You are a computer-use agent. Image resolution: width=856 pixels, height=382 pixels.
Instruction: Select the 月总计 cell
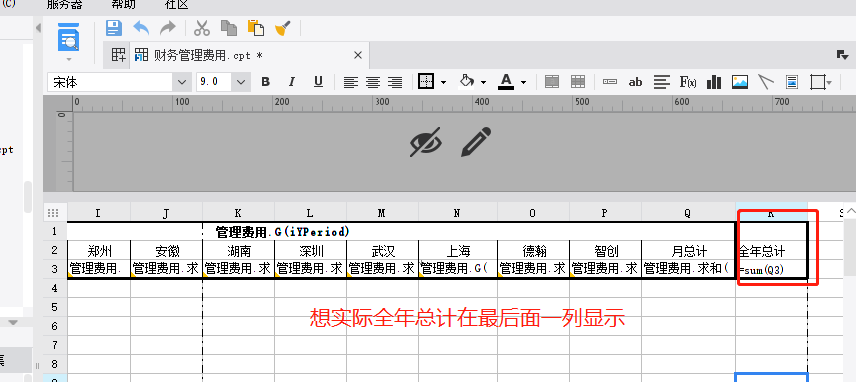[688, 251]
